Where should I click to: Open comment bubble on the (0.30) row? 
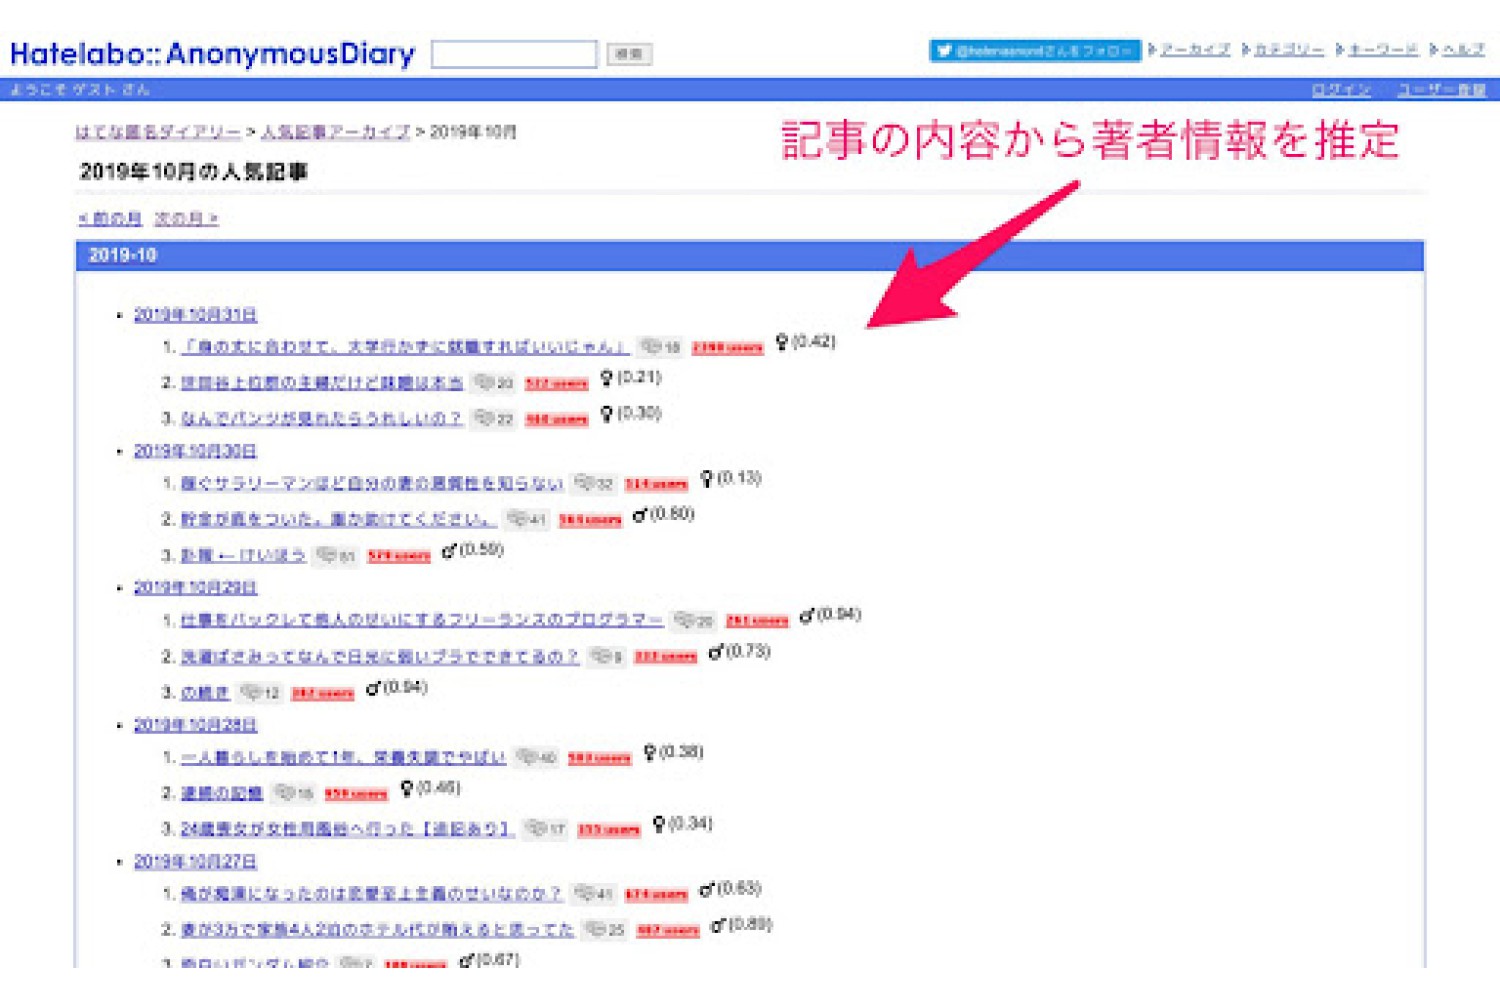(x=494, y=419)
